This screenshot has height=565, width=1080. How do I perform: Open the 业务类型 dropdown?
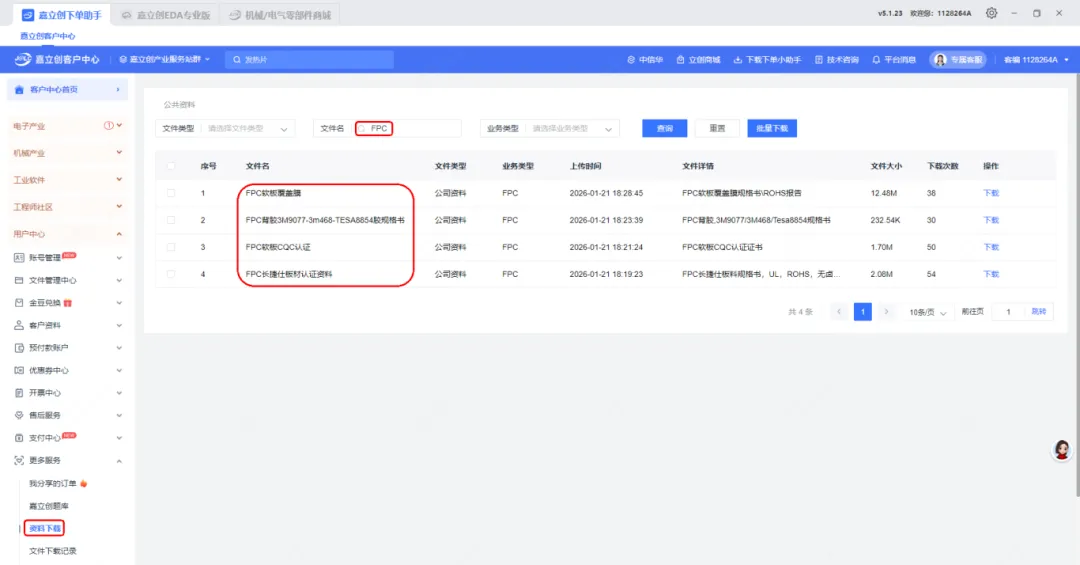click(x=572, y=129)
